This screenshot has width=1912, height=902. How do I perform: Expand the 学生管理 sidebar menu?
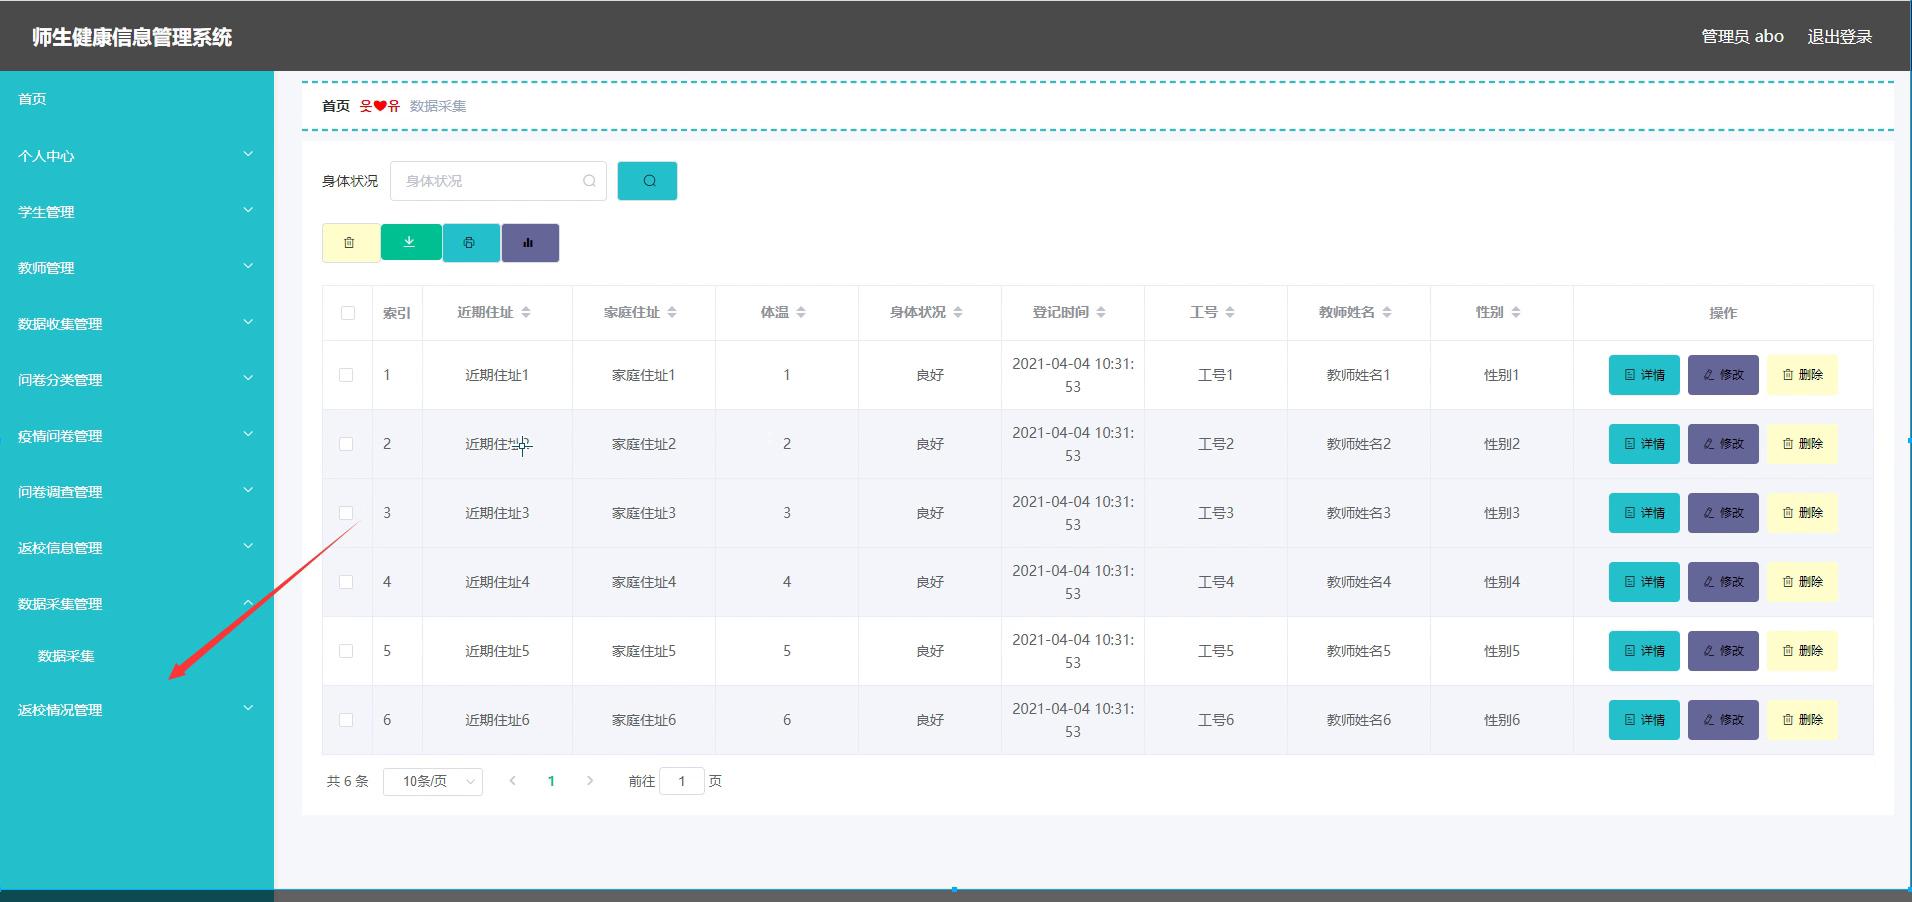[136, 212]
